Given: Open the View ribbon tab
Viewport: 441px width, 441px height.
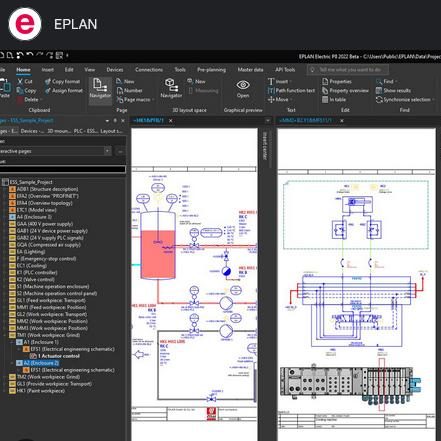Looking at the screenshot, I should (x=90, y=70).
